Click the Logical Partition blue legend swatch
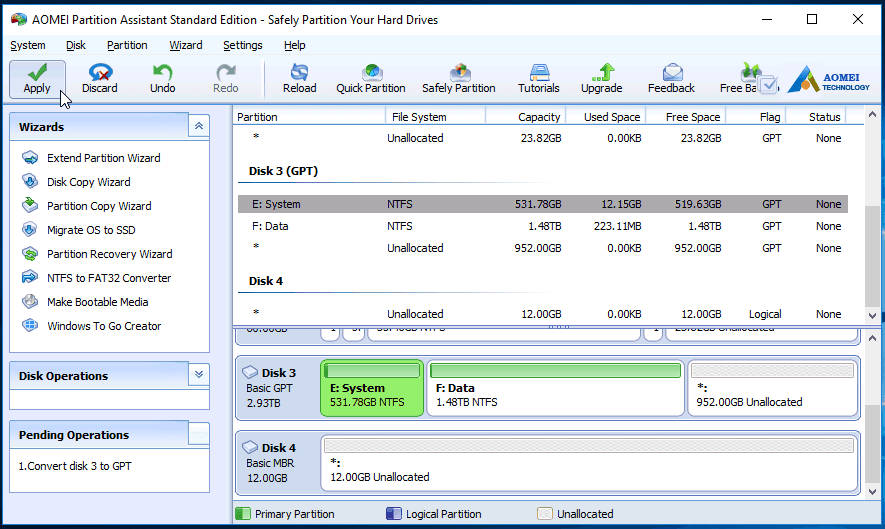Viewport: 885px width, 529px height. pyautogui.click(x=393, y=514)
